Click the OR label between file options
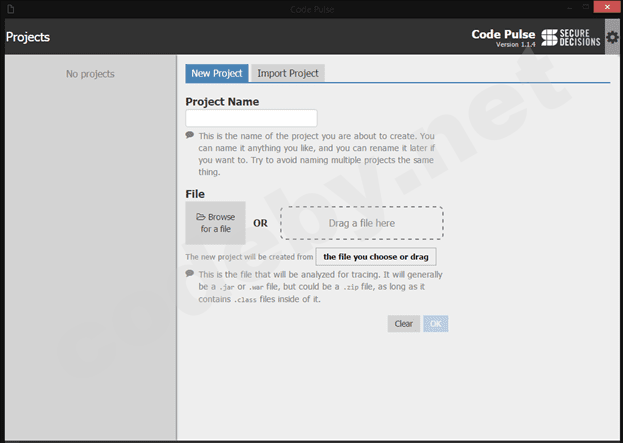Viewport: 623px width, 443px height. [260, 223]
